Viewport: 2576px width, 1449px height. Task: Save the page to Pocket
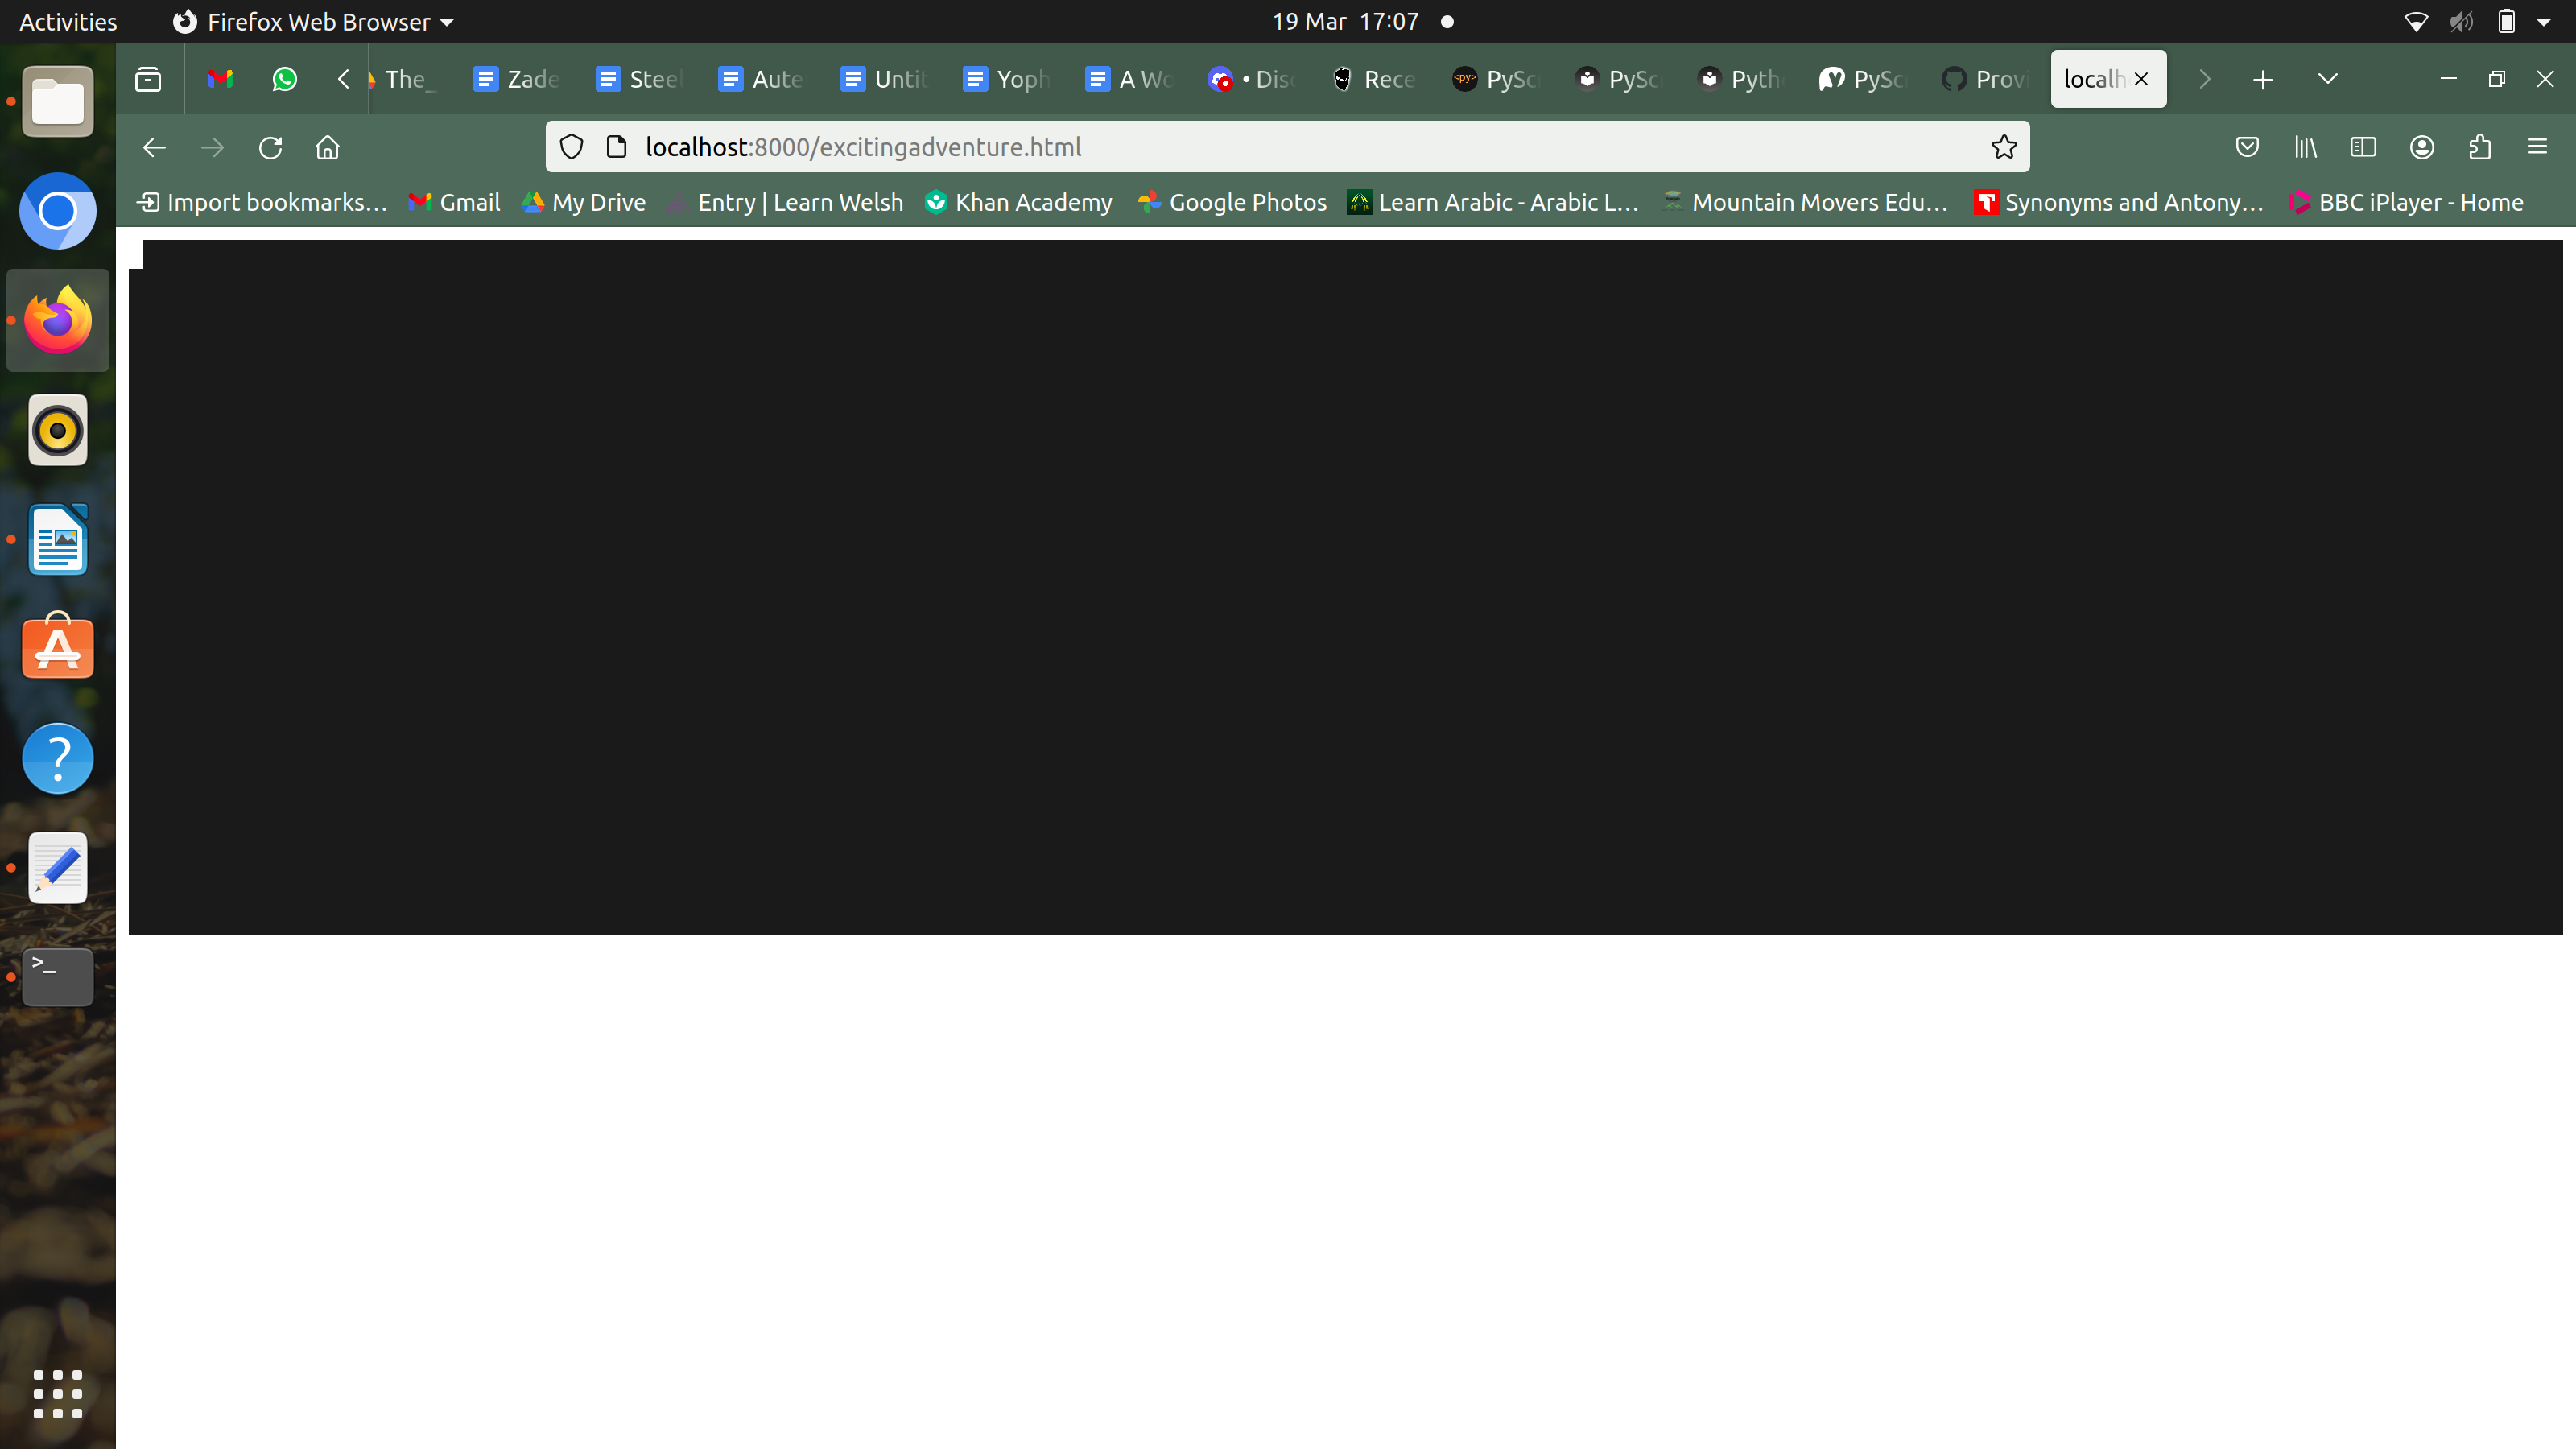click(2247, 147)
